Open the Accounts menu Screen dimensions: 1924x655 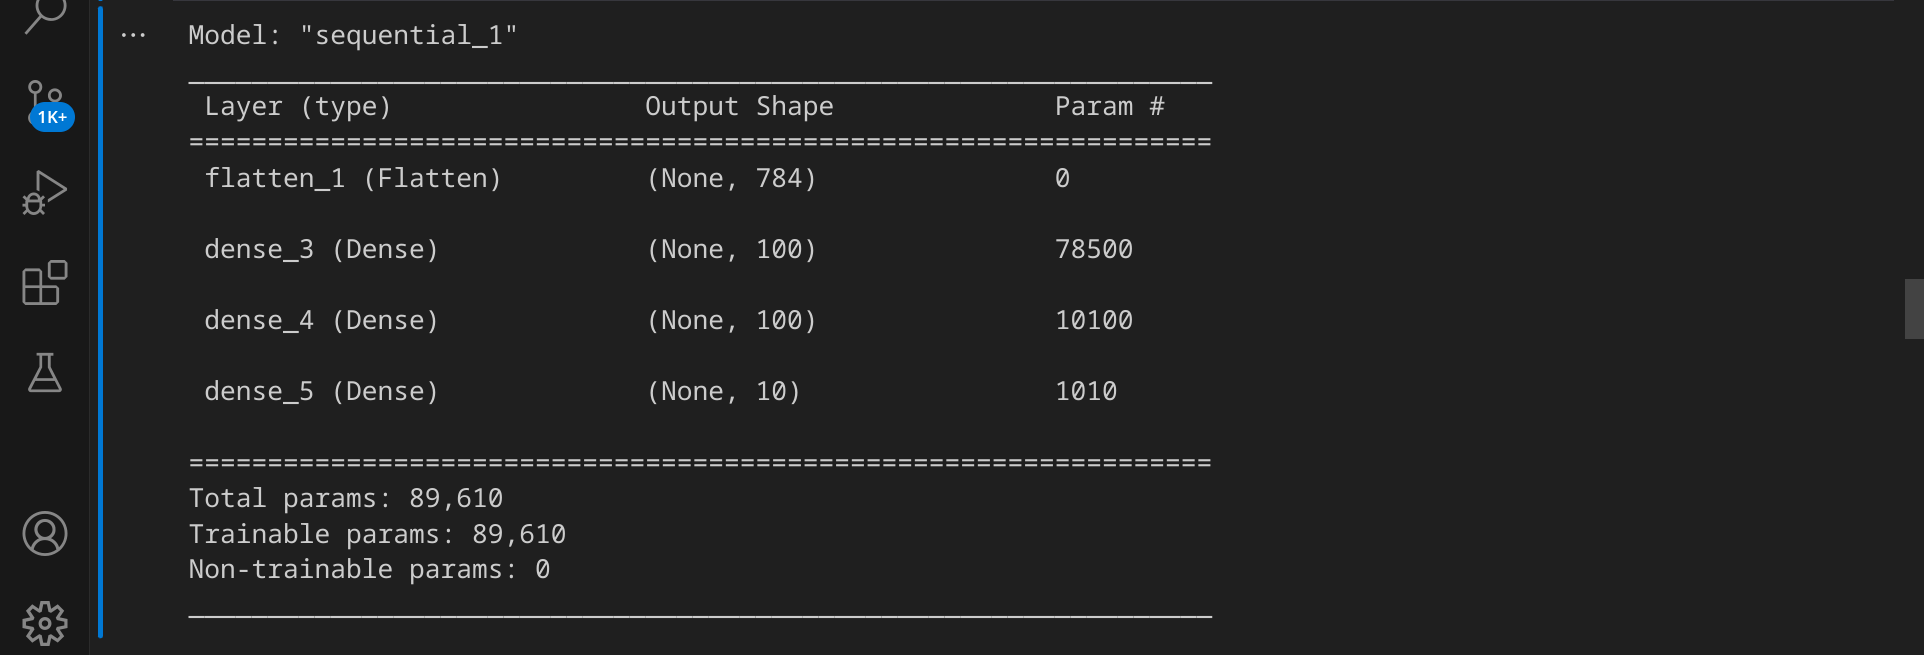point(45,534)
